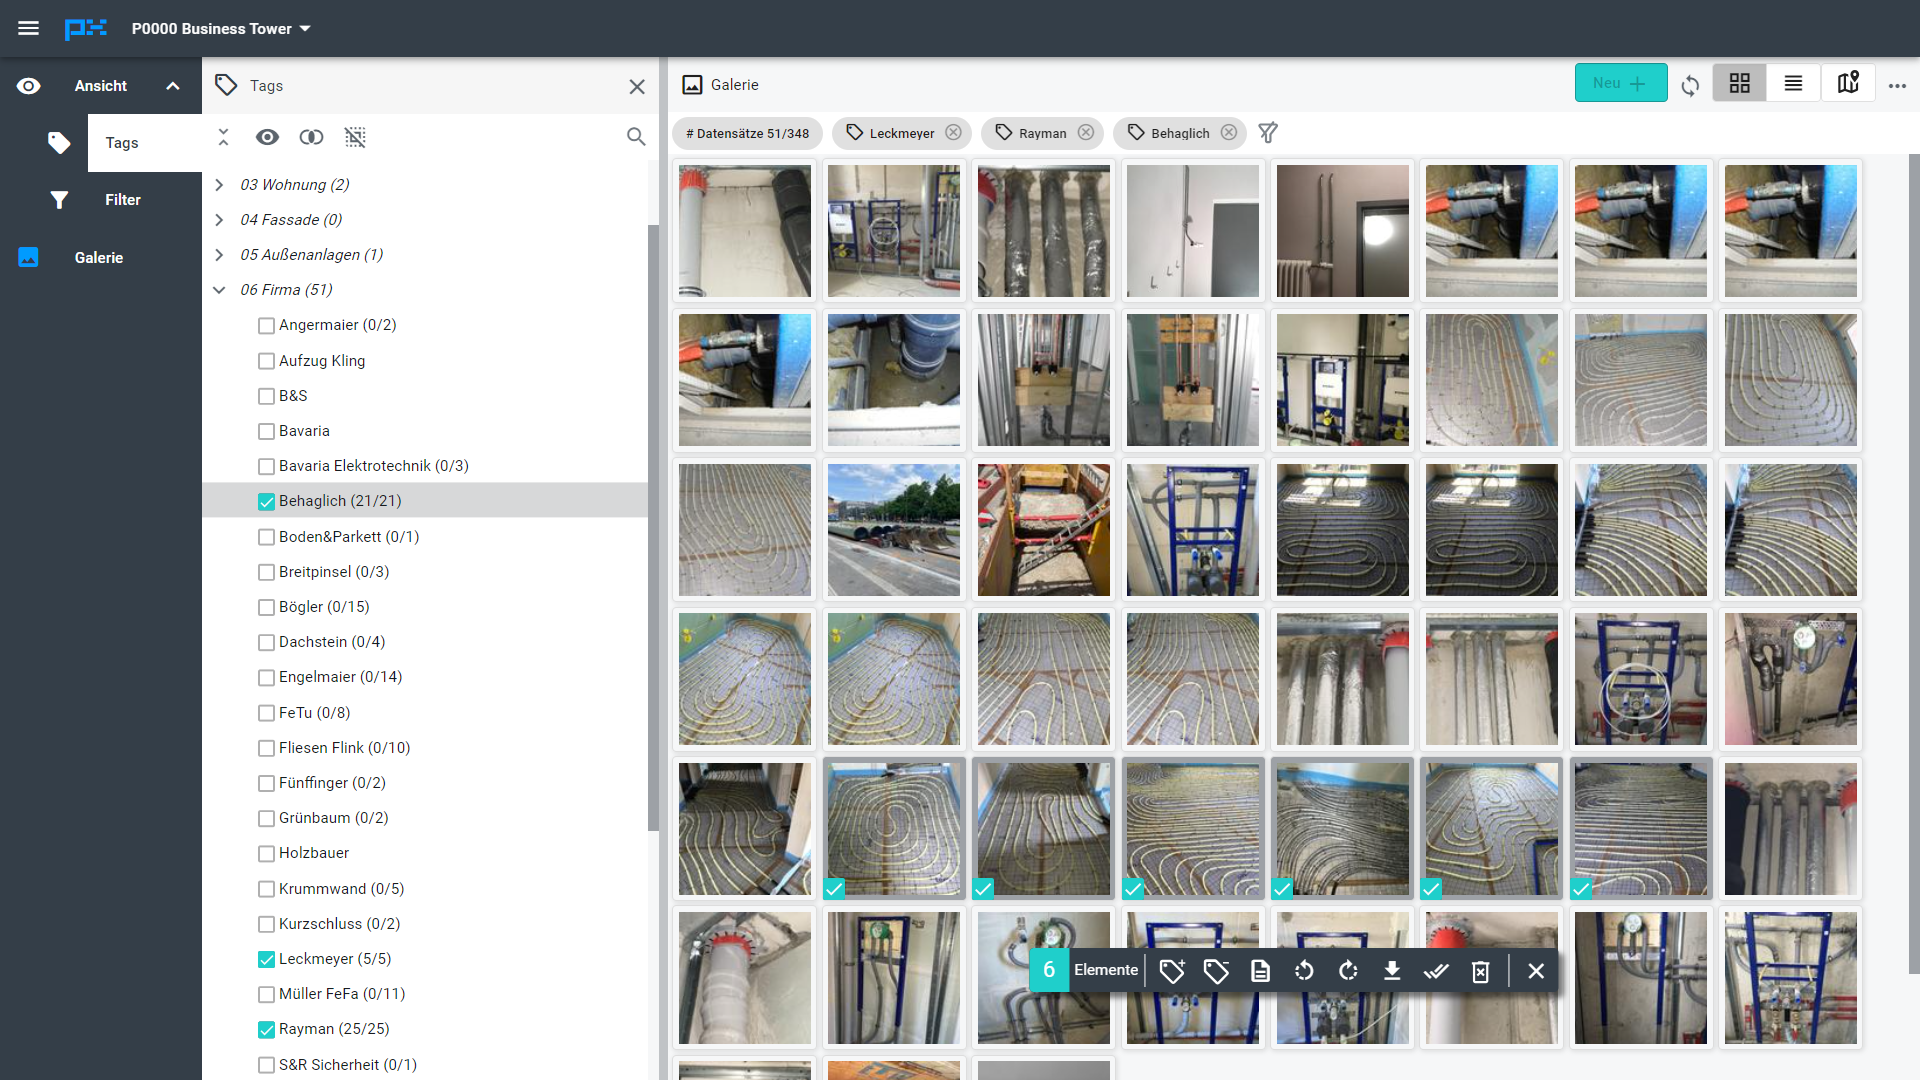1920x1080 pixels.
Task: Go to Galerie in the left navigation
Action: pos(101,258)
